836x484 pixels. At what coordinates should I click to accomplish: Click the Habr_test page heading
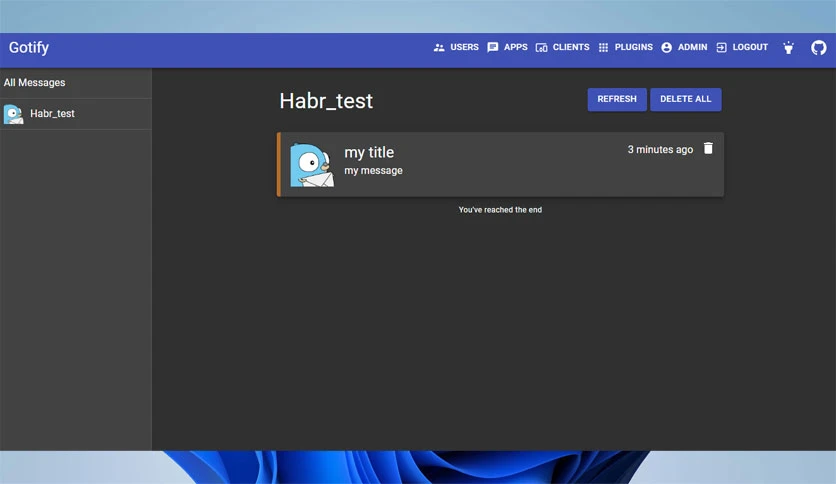pos(326,101)
